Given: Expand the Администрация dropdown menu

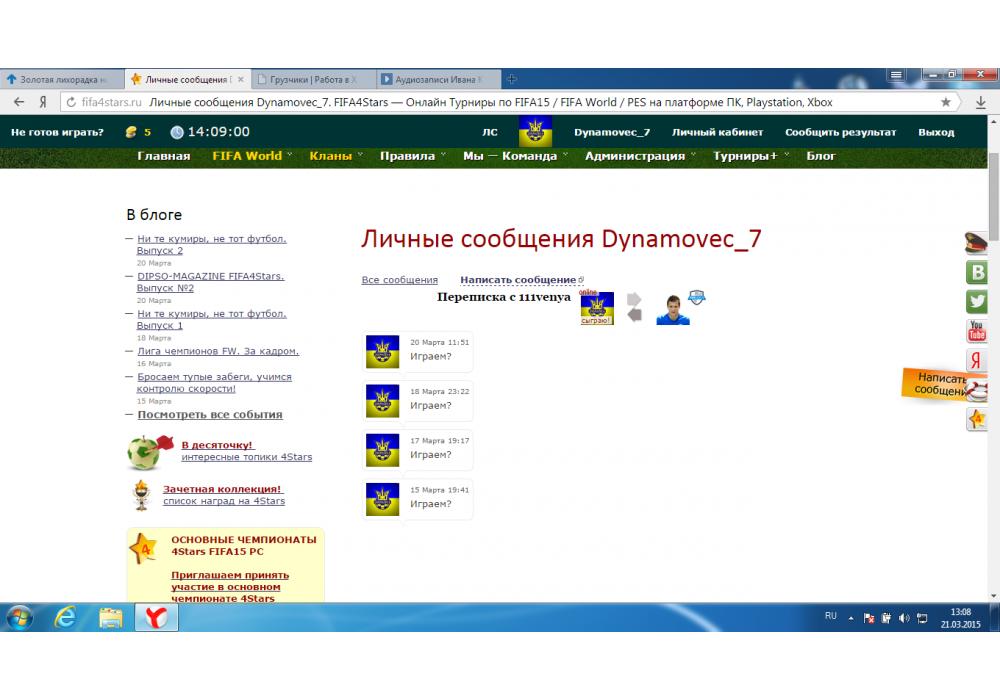Looking at the screenshot, I should 635,156.
